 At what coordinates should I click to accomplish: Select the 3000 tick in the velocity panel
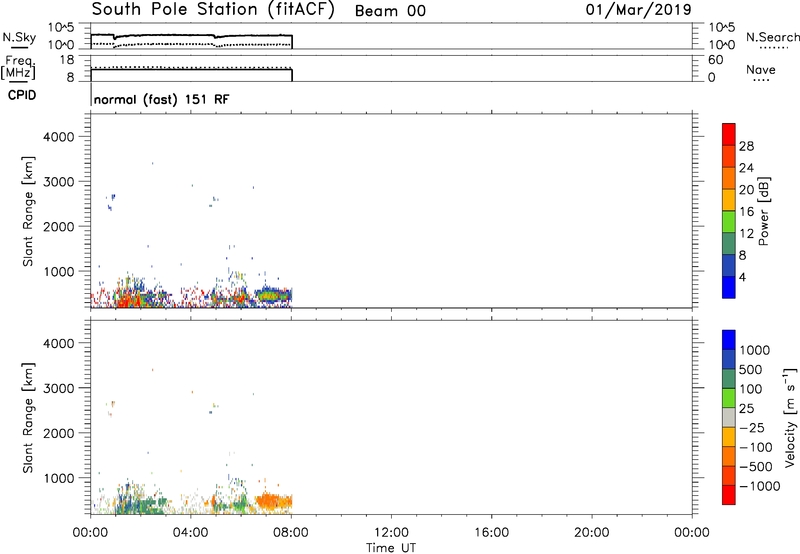[x=58, y=388]
